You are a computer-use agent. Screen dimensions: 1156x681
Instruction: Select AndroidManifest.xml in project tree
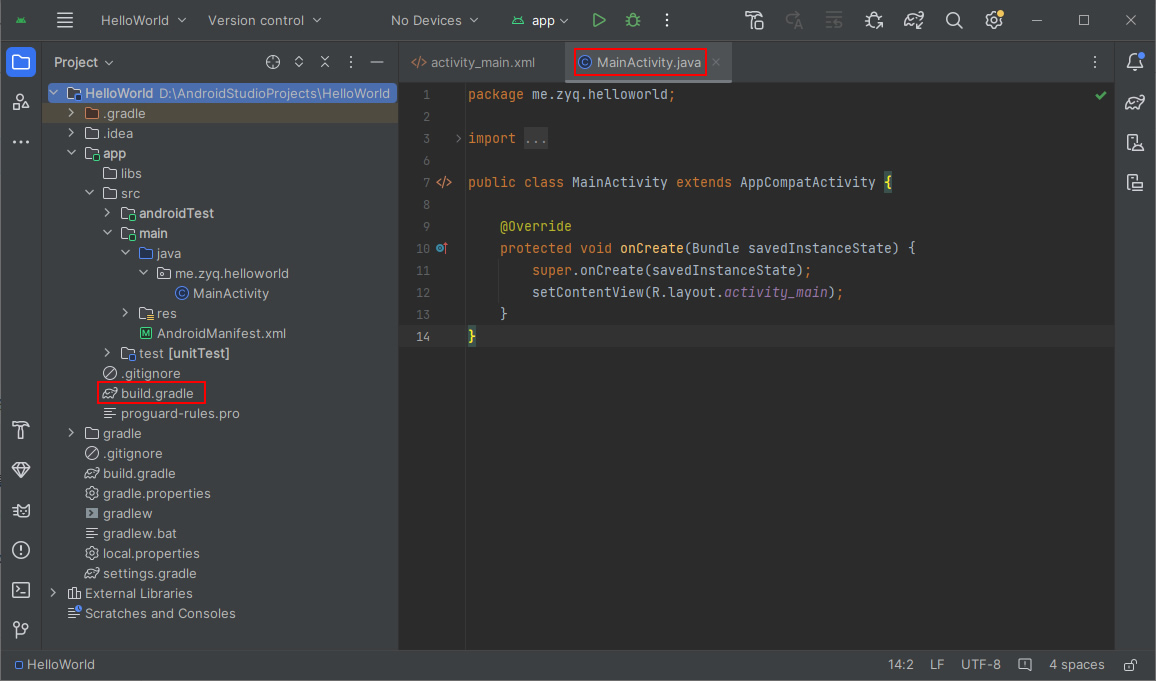pos(221,333)
